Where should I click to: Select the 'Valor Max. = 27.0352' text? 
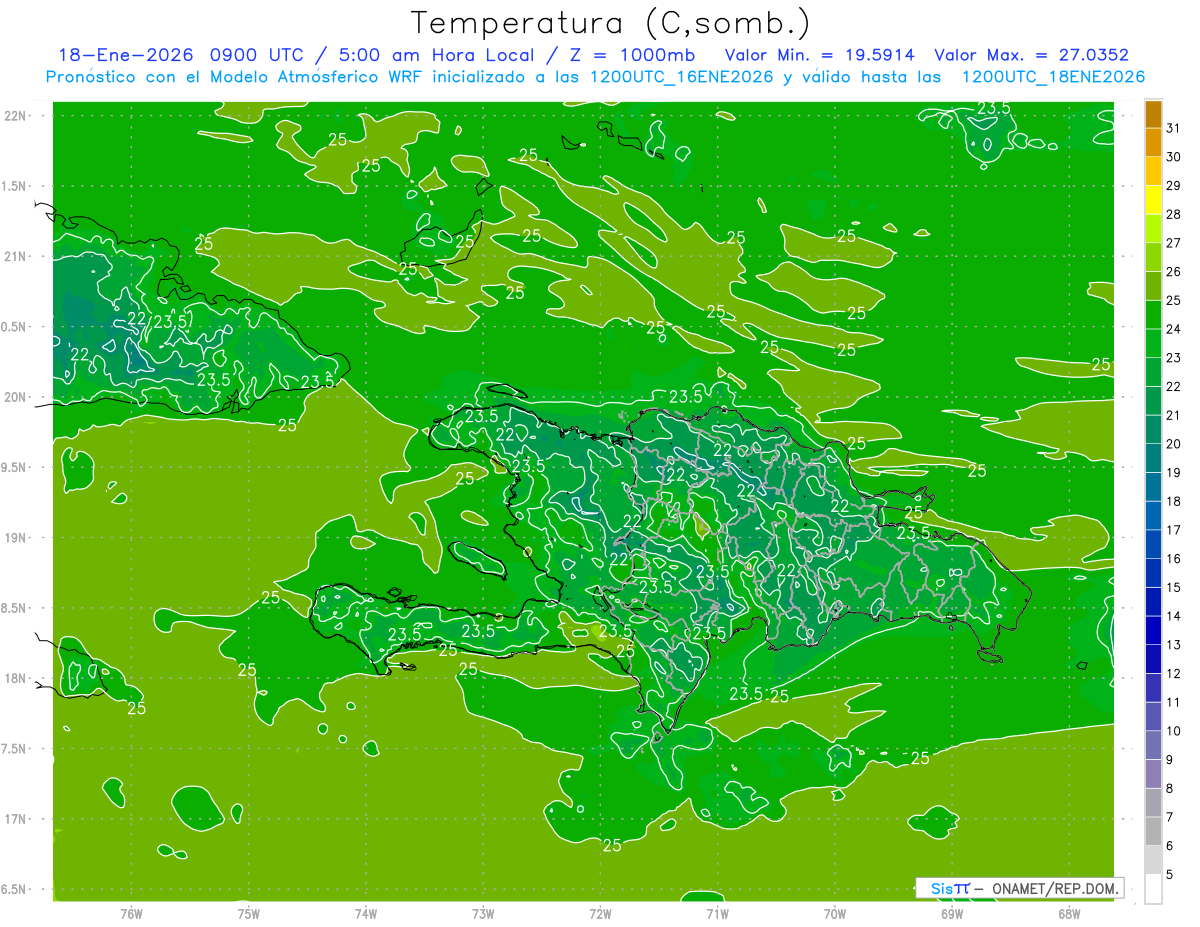pyautogui.click(x=1031, y=55)
